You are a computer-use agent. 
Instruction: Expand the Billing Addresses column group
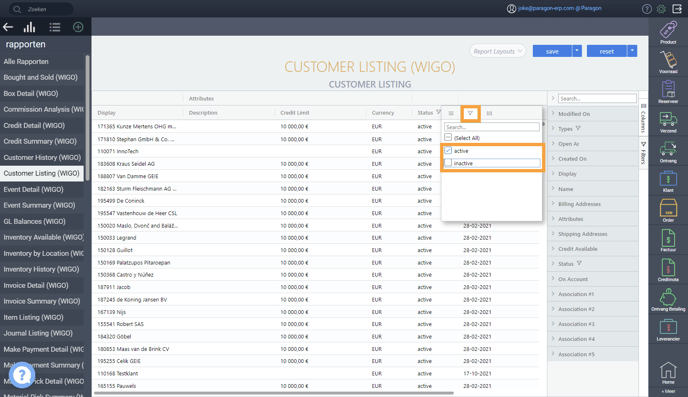(x=553, y=204)
